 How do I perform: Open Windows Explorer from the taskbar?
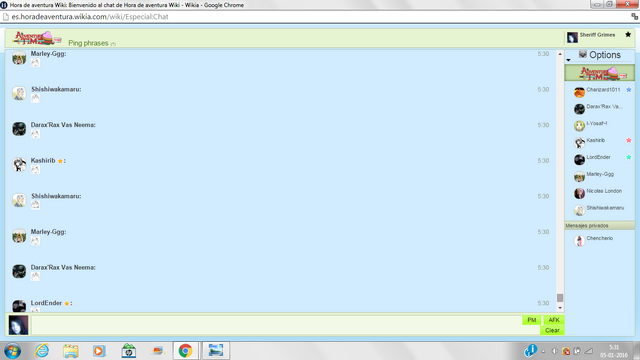coord(71,351)
